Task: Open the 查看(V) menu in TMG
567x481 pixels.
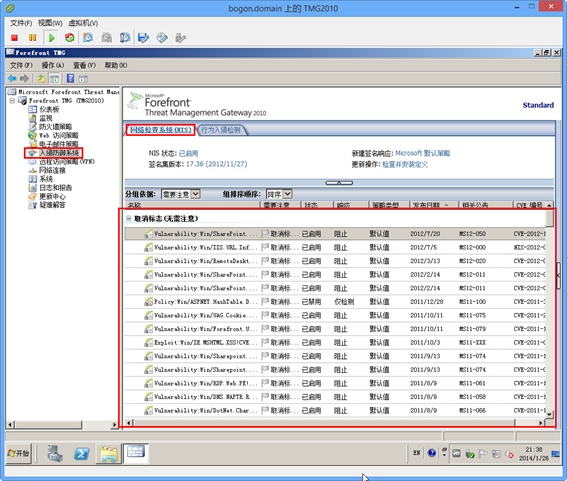Action: [x=84, y=65]
